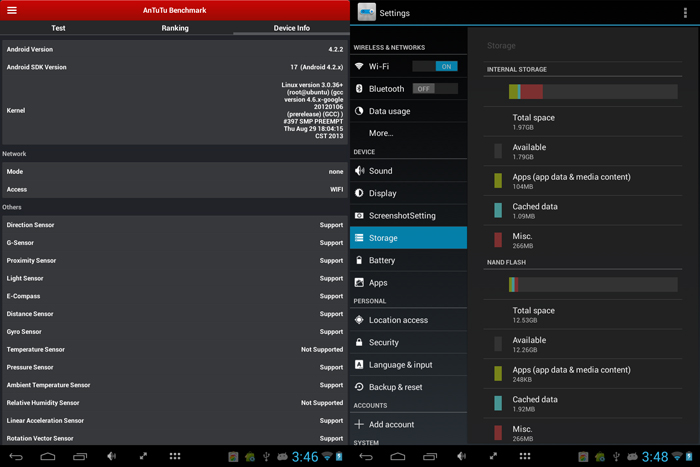The height and width of the screenshot is (467, 700).
Task: Click the Temperature Sensor row
Action: tap(175, 349)
